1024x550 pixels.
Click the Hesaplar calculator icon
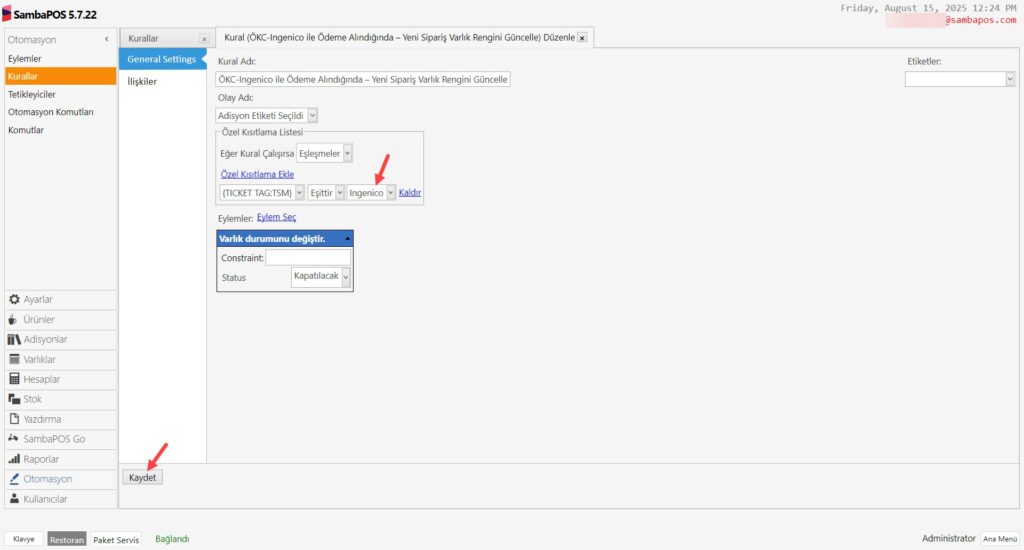[14, 379]
